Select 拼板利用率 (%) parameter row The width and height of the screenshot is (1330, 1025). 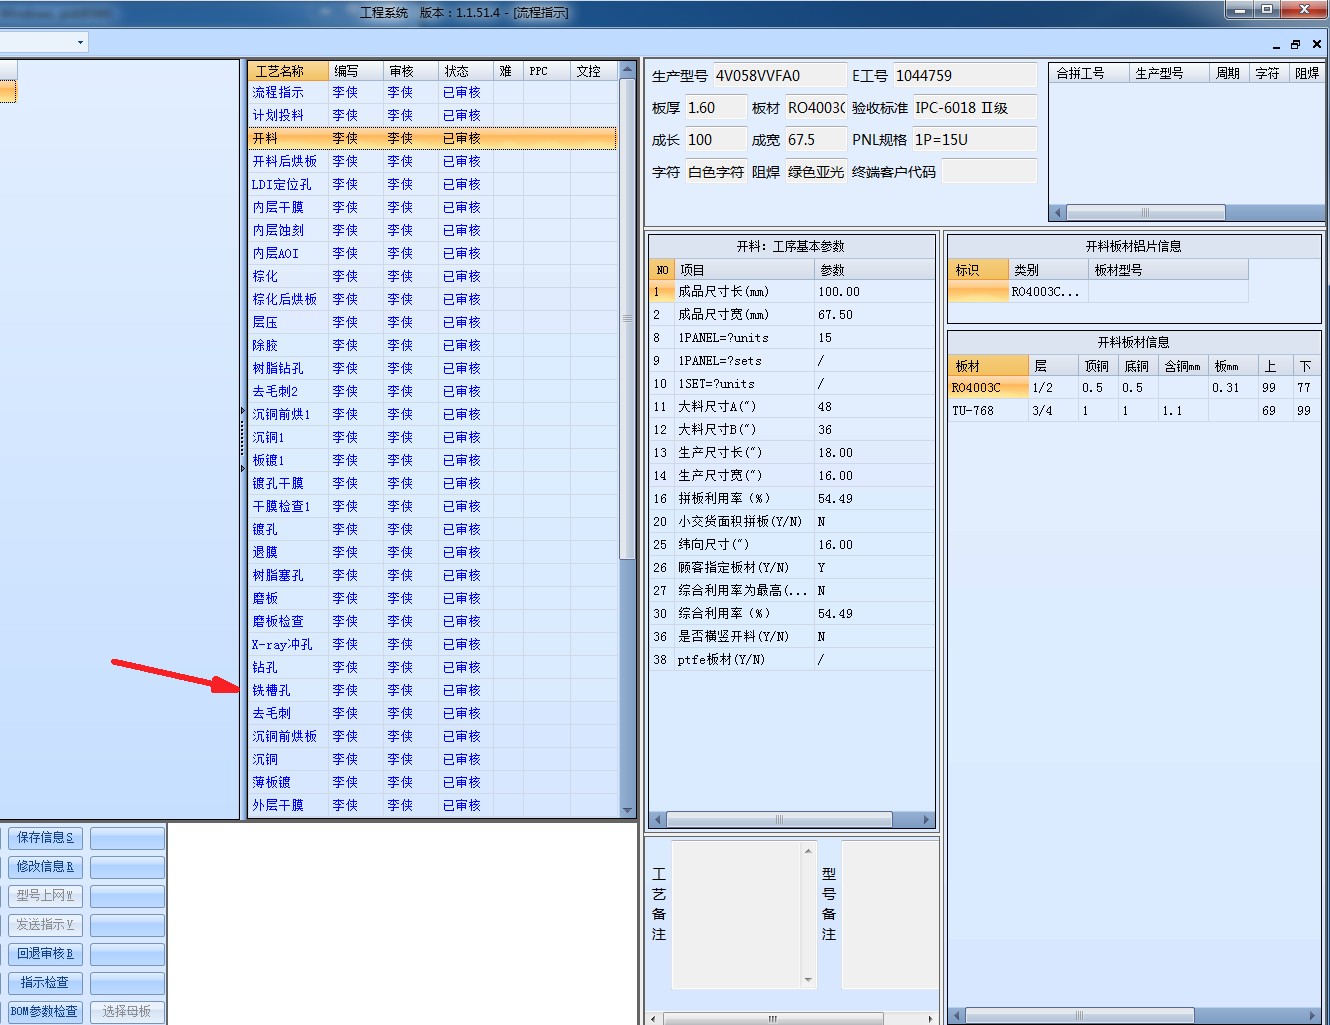point(792,499)
